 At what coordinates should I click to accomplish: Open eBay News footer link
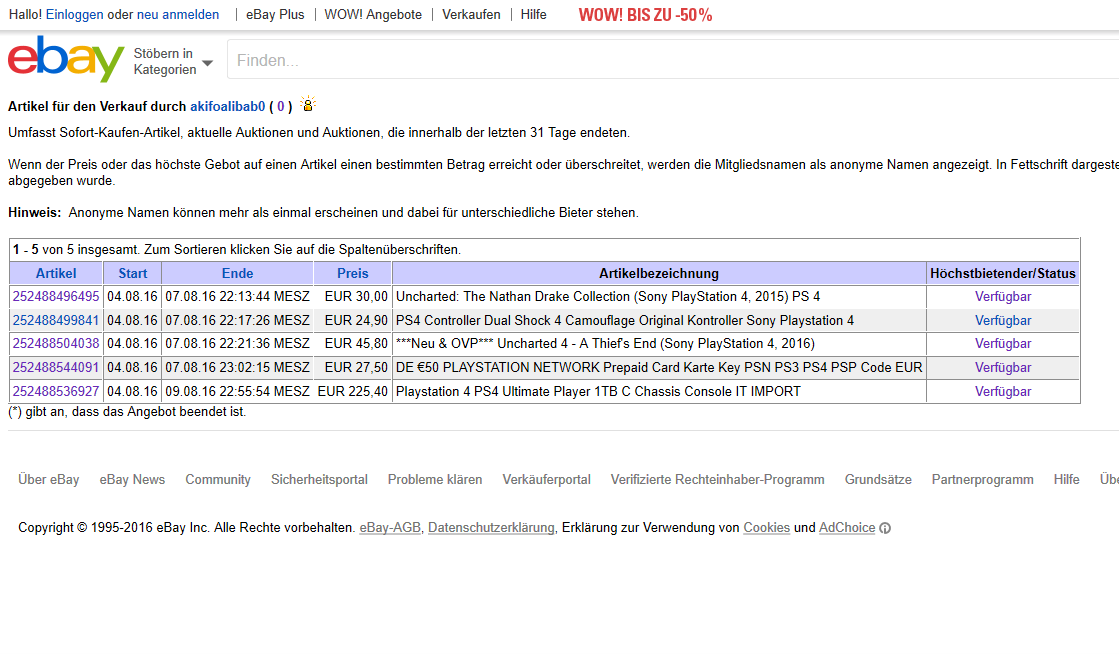132,480
